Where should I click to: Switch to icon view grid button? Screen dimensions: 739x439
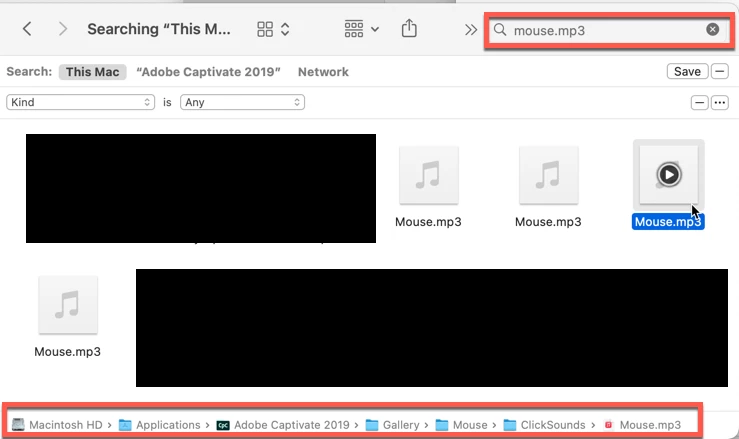pos(265,29)
